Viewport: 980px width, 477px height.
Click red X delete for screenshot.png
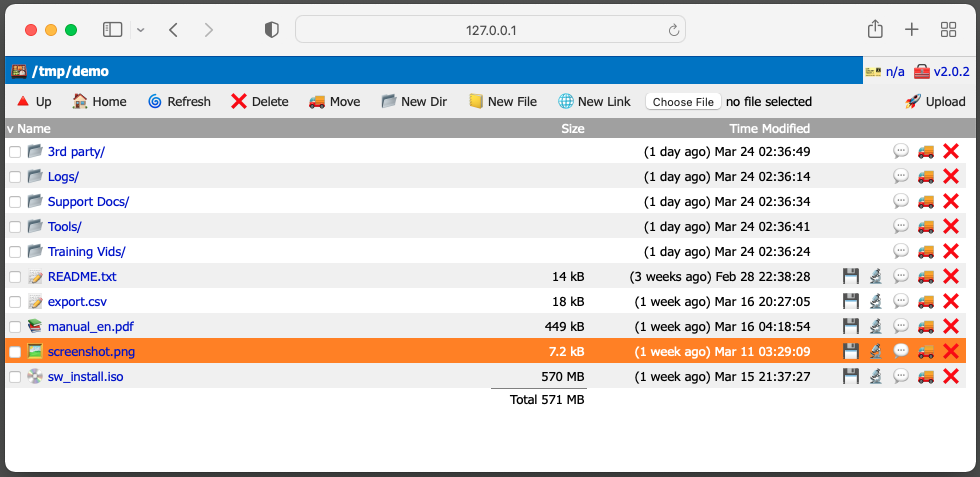click(951, 351)
